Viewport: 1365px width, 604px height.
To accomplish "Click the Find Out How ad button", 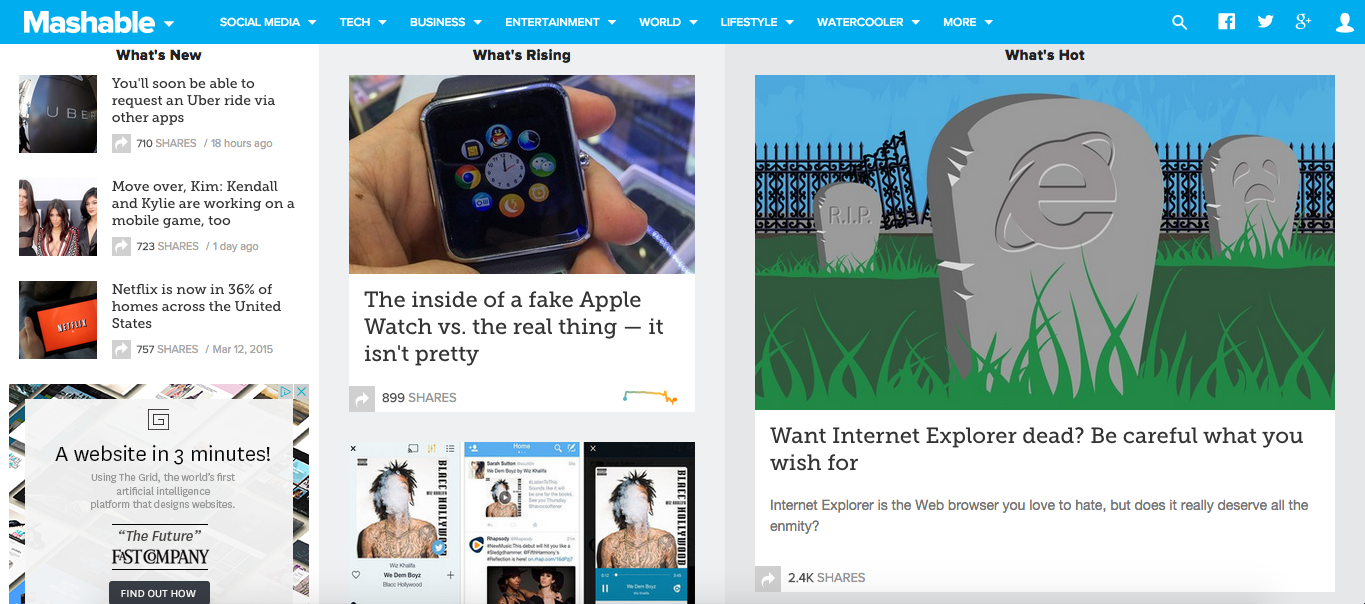I will tap(159, 593).
